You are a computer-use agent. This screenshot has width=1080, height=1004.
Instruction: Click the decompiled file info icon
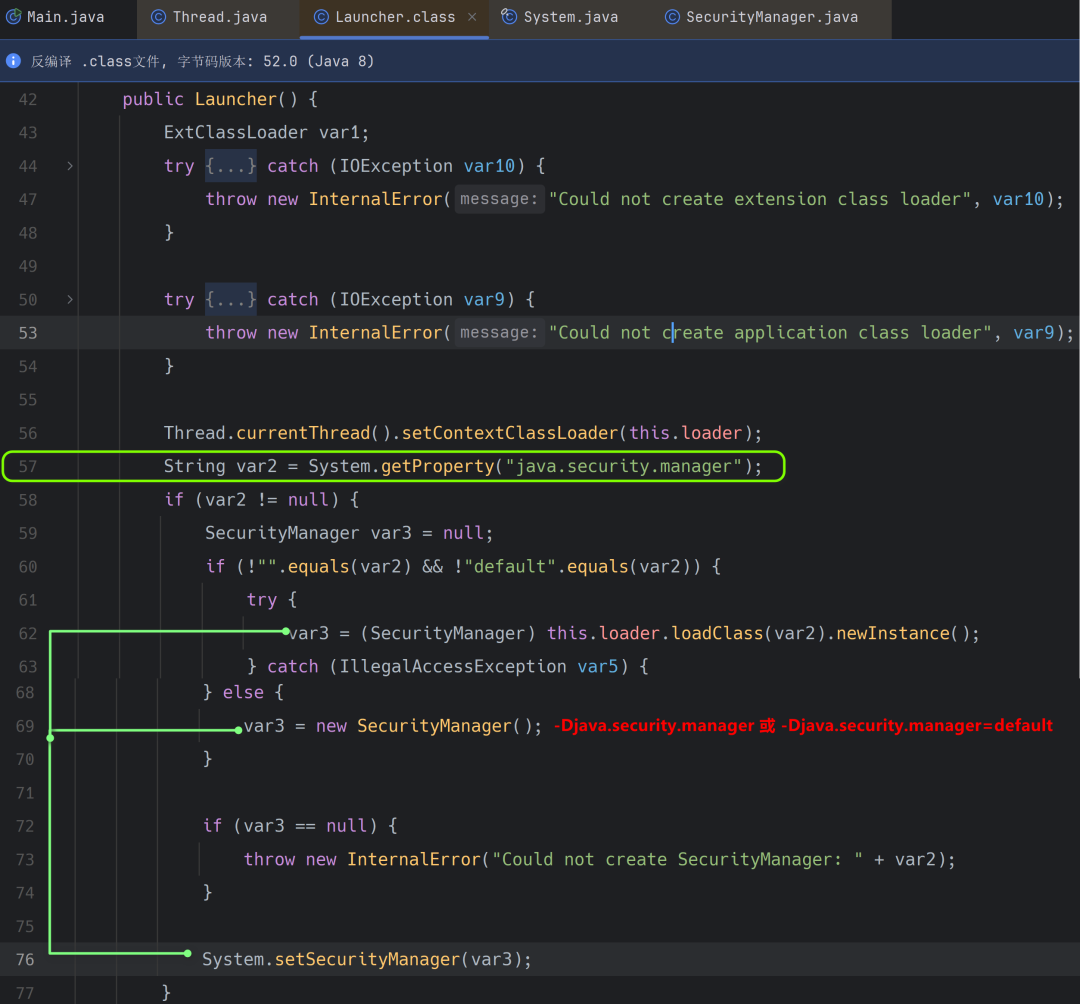coord(13,61)
